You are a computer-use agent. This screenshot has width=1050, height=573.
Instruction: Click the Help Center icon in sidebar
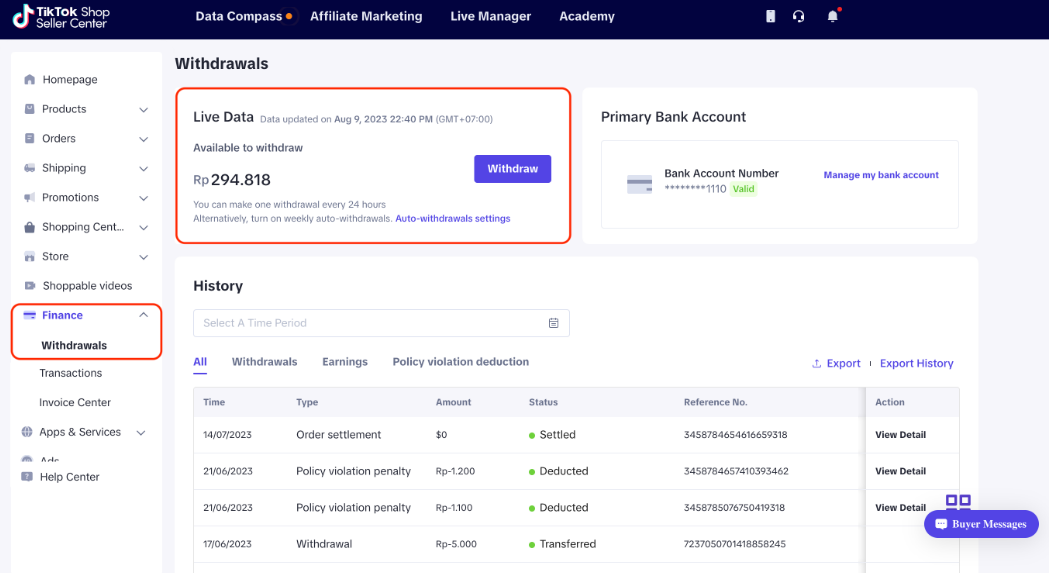27,477
